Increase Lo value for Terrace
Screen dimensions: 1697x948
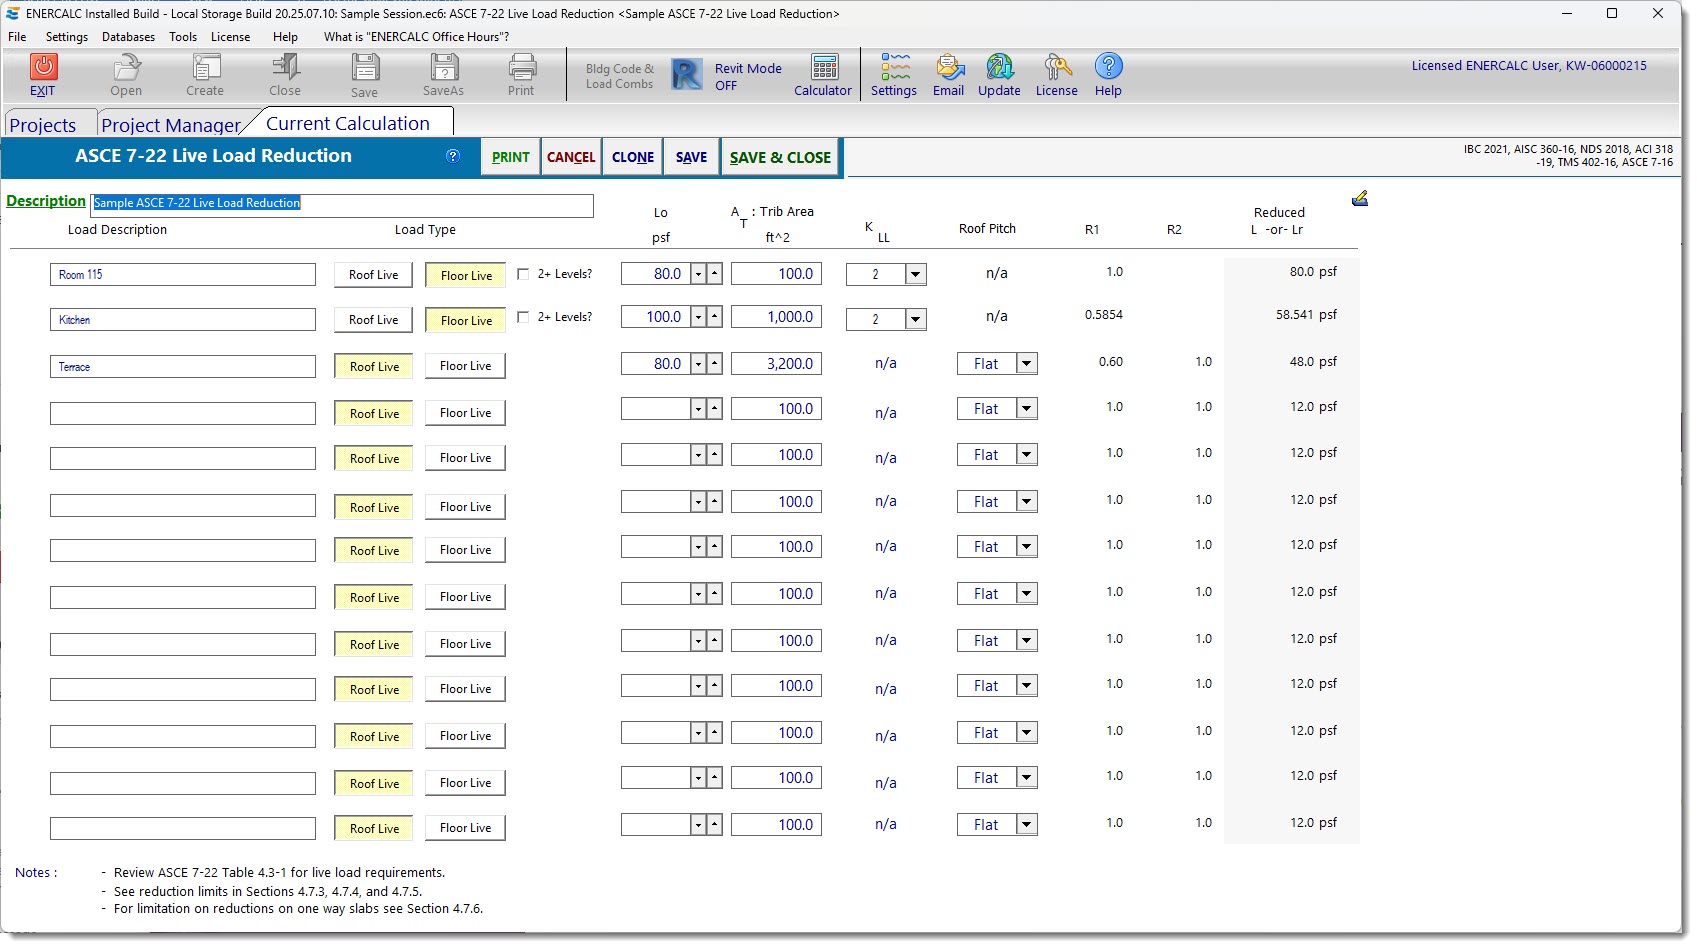pyautogui.click(x=714, y=364)
